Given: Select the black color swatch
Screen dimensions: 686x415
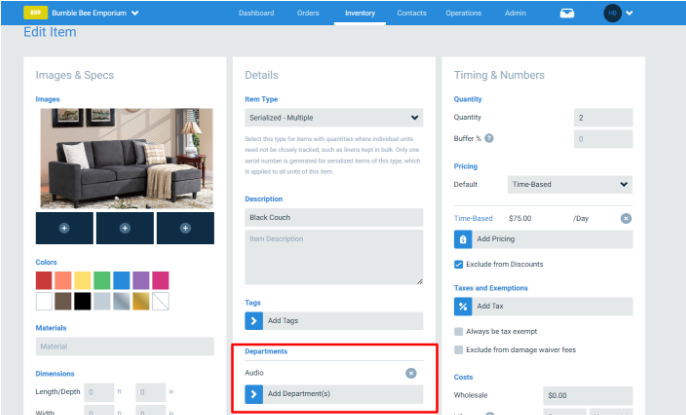Looking at the screenshot, I should (82, 301).
